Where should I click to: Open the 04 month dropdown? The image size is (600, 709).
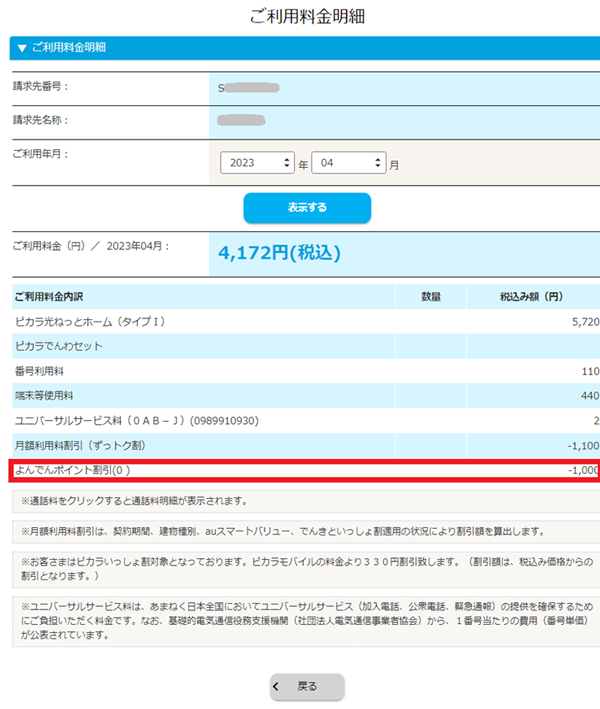pyautogui.click(x=348, y=163)
